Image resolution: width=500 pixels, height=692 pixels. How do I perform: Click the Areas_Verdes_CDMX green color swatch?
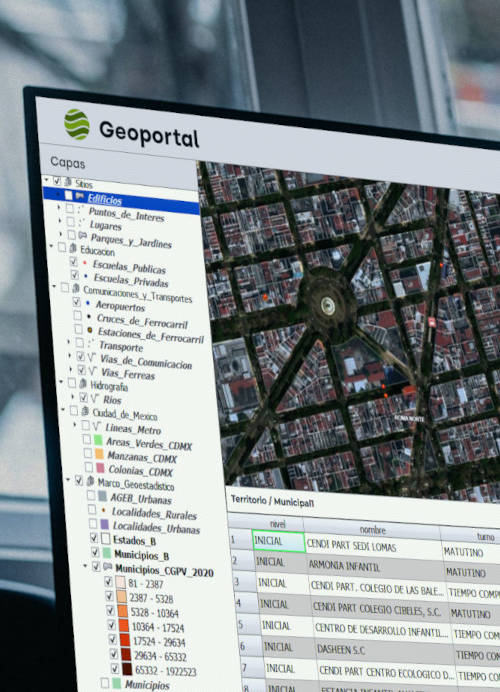pyautogui.click(x=98, y=440)
